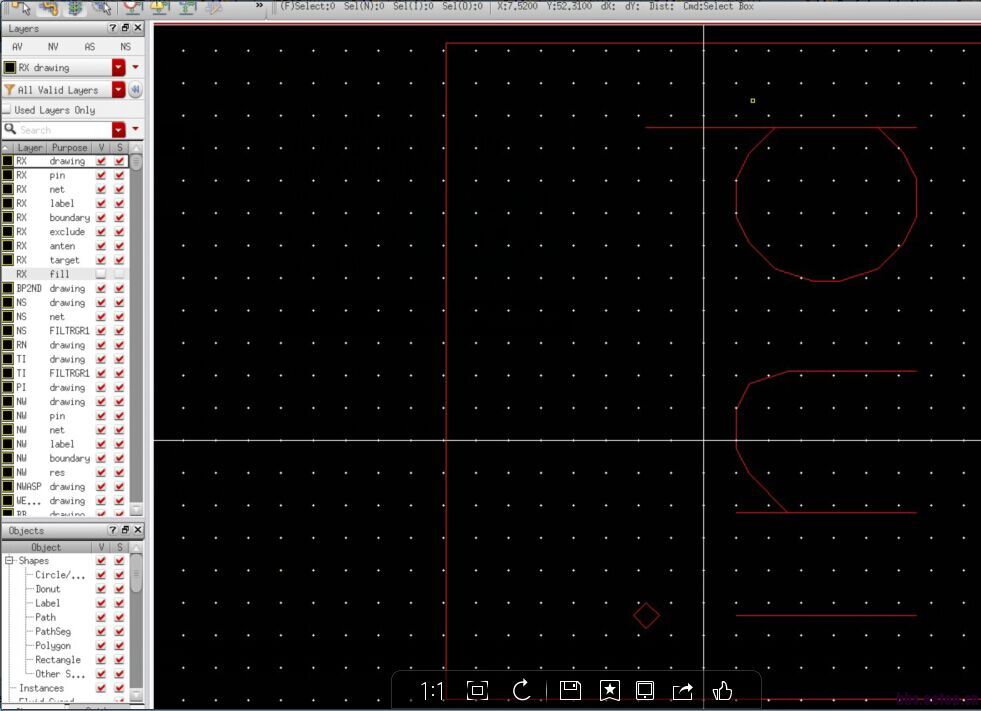Click small red triangle beside search box
981x711 pixels.
pos(135,129)
